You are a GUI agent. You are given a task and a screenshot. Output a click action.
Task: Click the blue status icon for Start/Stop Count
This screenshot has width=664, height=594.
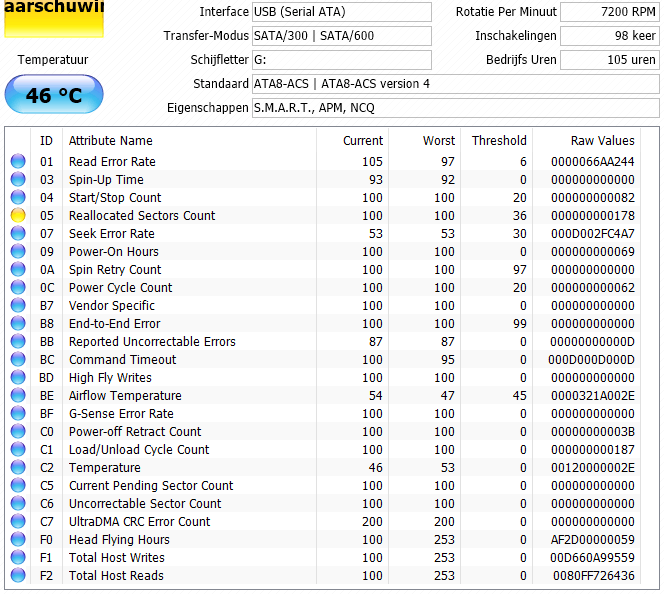click(18, 197)
